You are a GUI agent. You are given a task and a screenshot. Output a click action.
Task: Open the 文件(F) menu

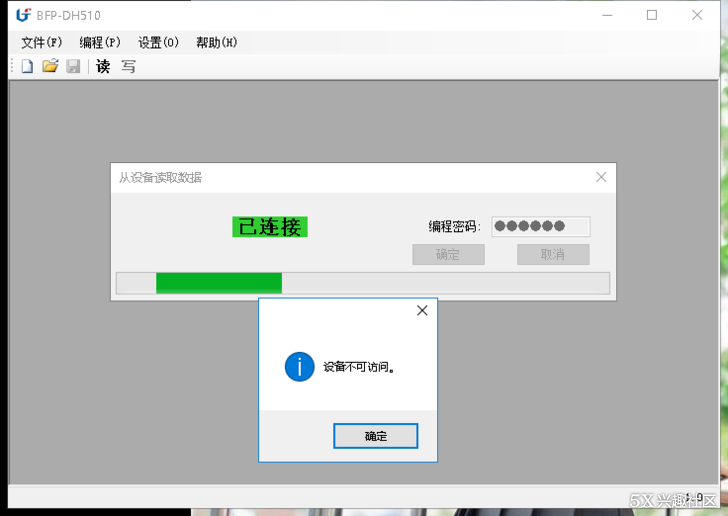pyautogui.click(x=42, y=43)
